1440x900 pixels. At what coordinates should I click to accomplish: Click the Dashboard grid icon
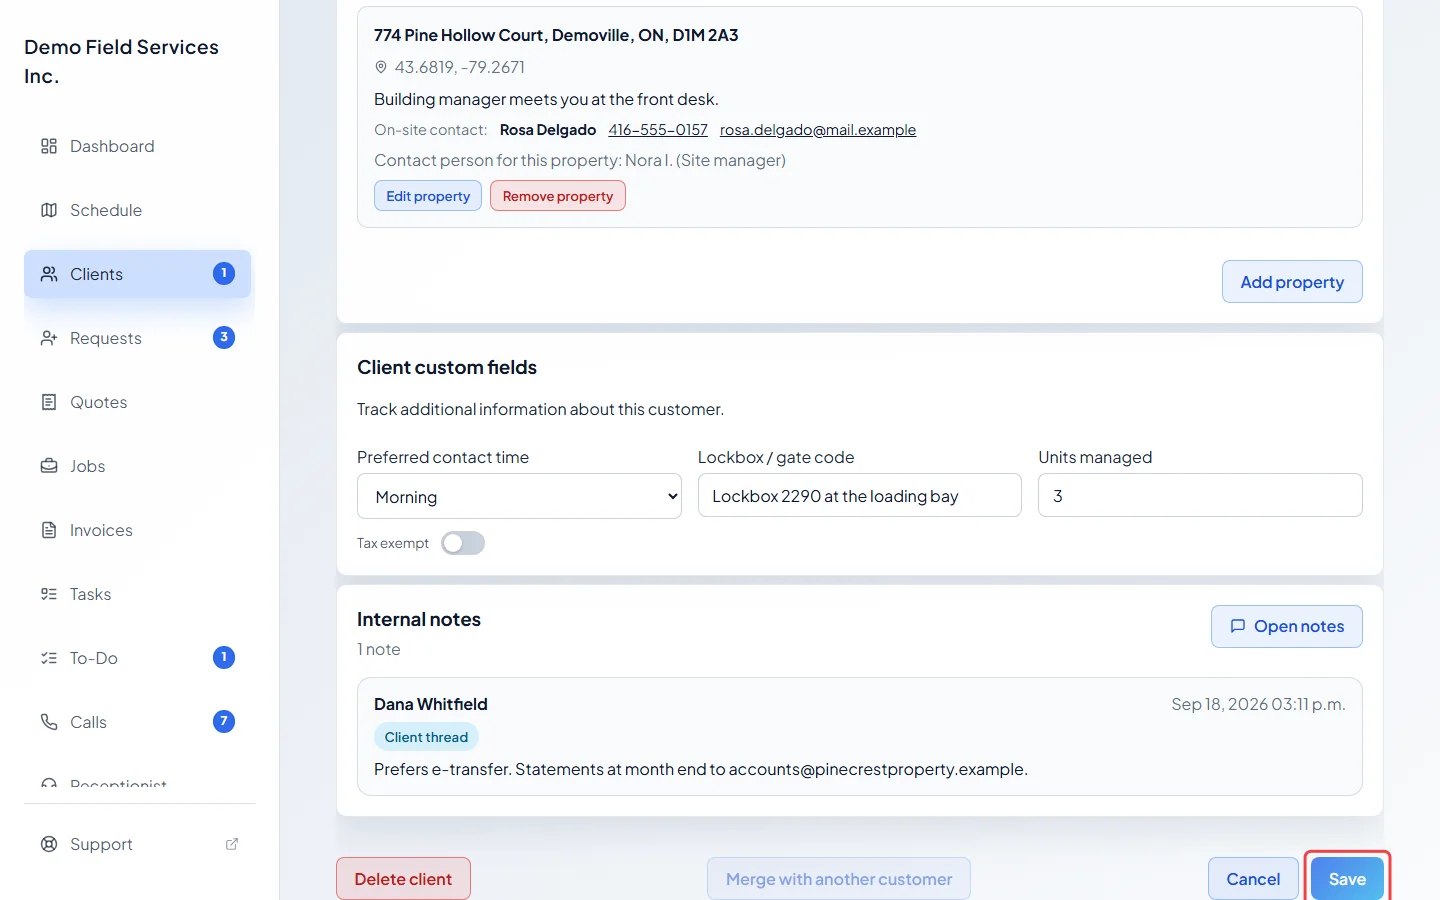[49, 146]
